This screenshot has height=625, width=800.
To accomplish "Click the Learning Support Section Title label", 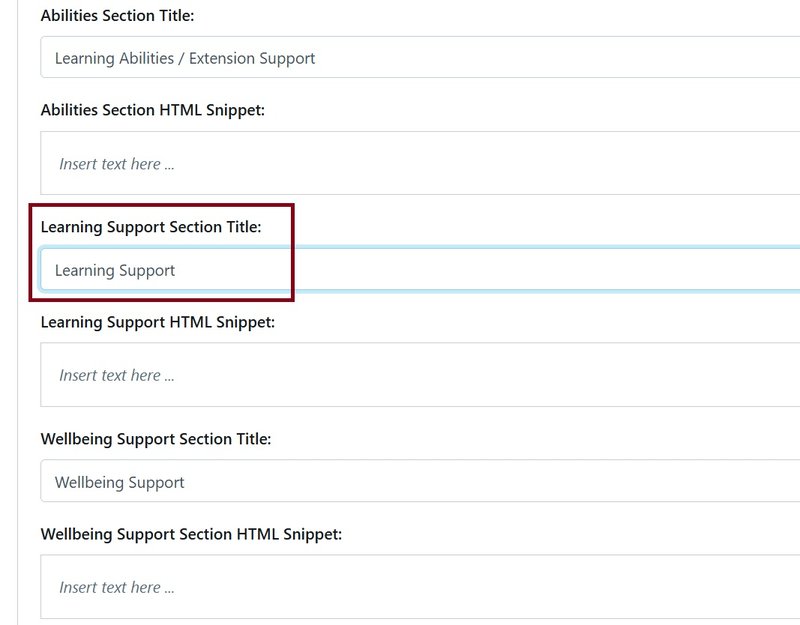I will tap(150, 227).
